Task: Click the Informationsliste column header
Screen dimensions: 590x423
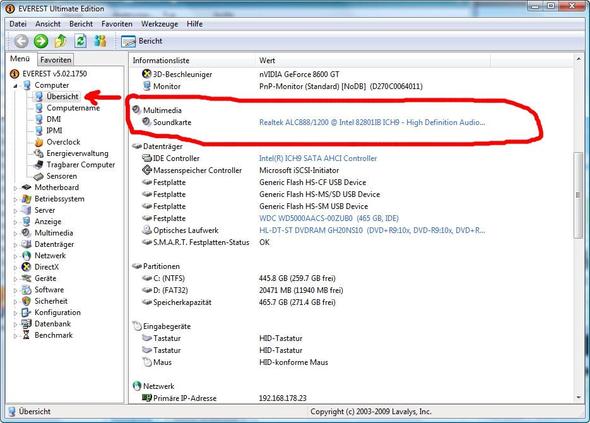Action: [x=193, y=60]
